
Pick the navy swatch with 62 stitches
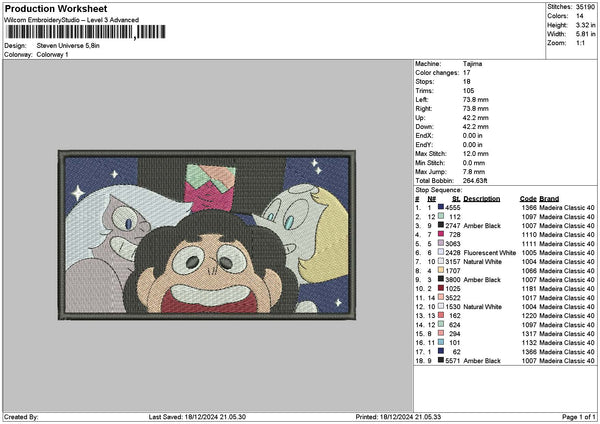coord(441,351)
